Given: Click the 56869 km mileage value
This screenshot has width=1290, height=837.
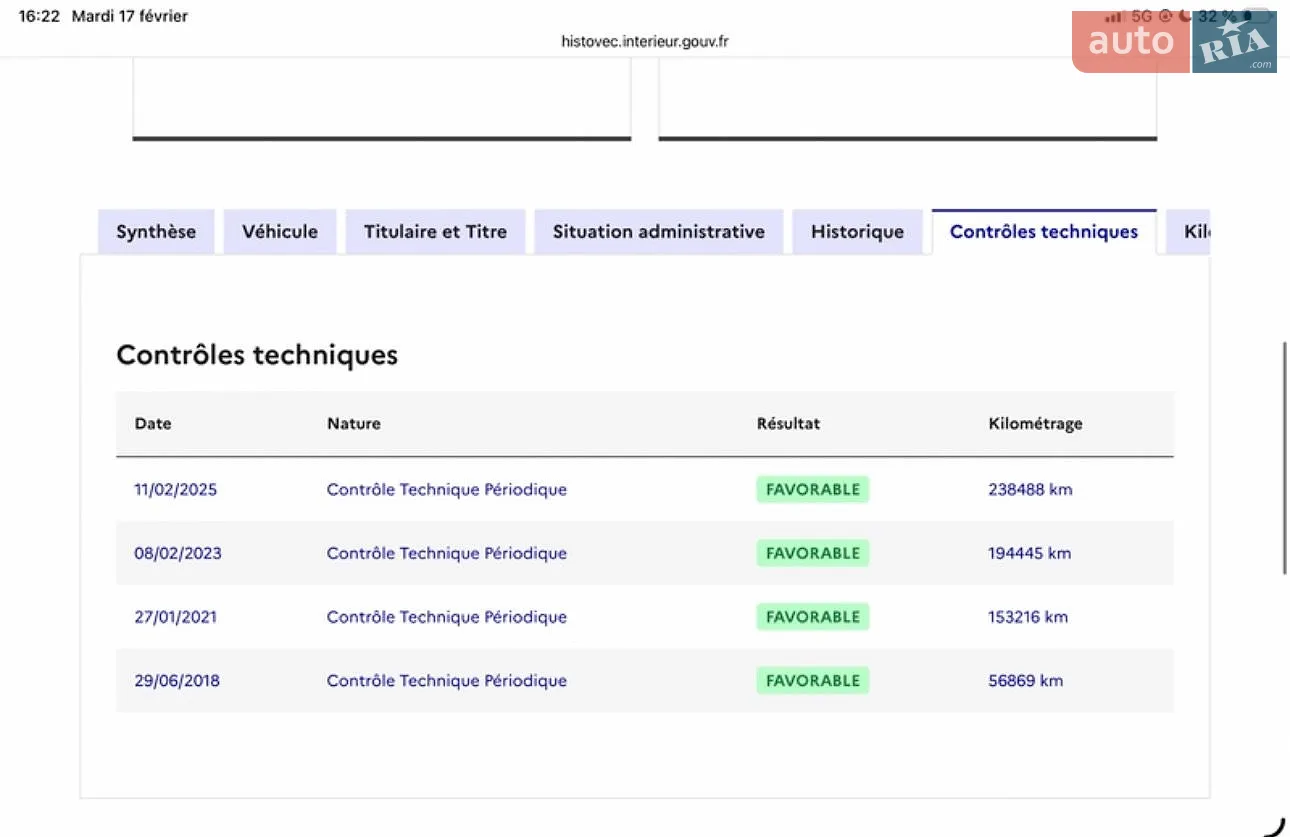Looking at the screenshot, I should coord(1025,681).
